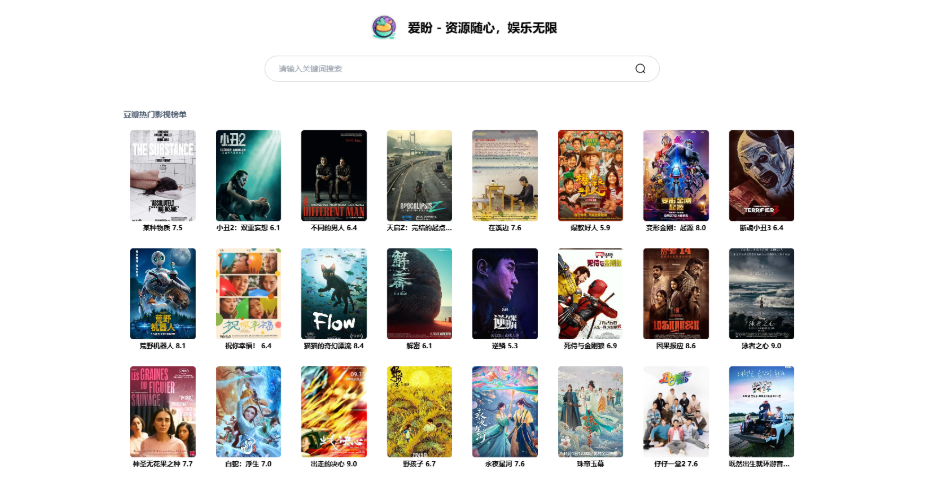Screen dimensions: 940x478
Task: Open the 荒野机器人 robot poster
Action: (x=162, y=294)
